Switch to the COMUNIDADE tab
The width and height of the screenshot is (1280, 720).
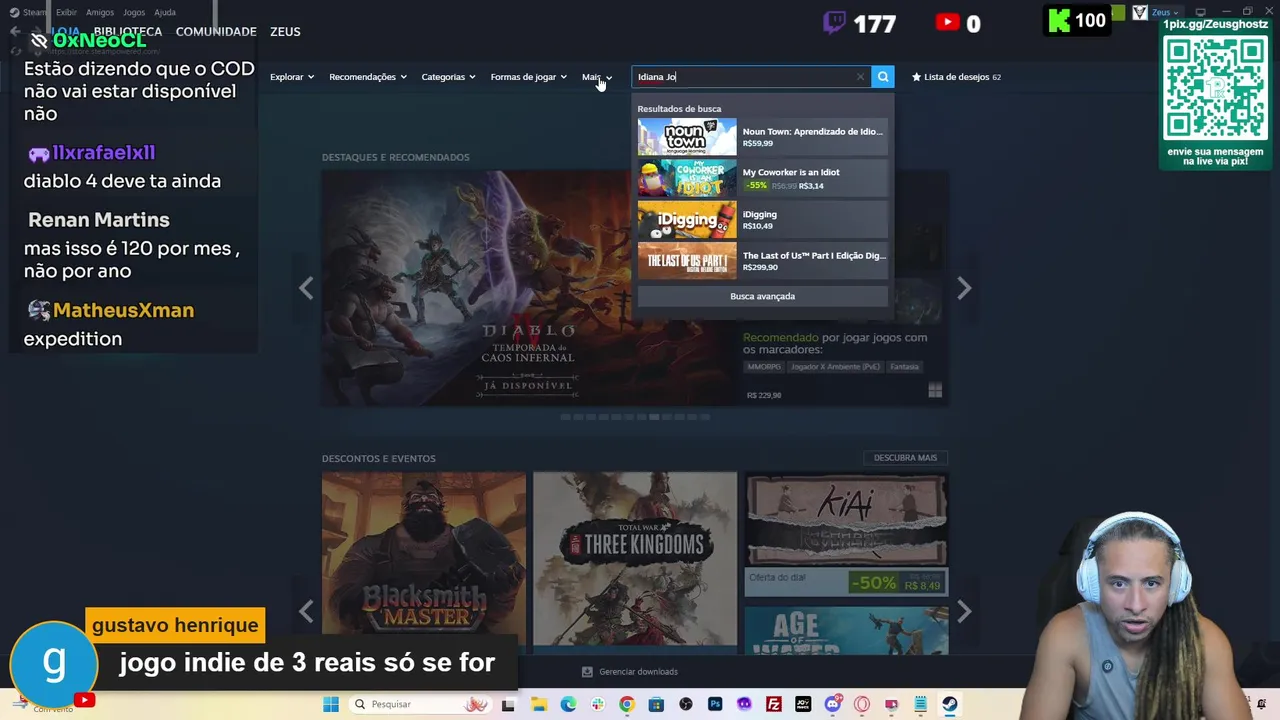pyautogui.click(x=216, y=32)
